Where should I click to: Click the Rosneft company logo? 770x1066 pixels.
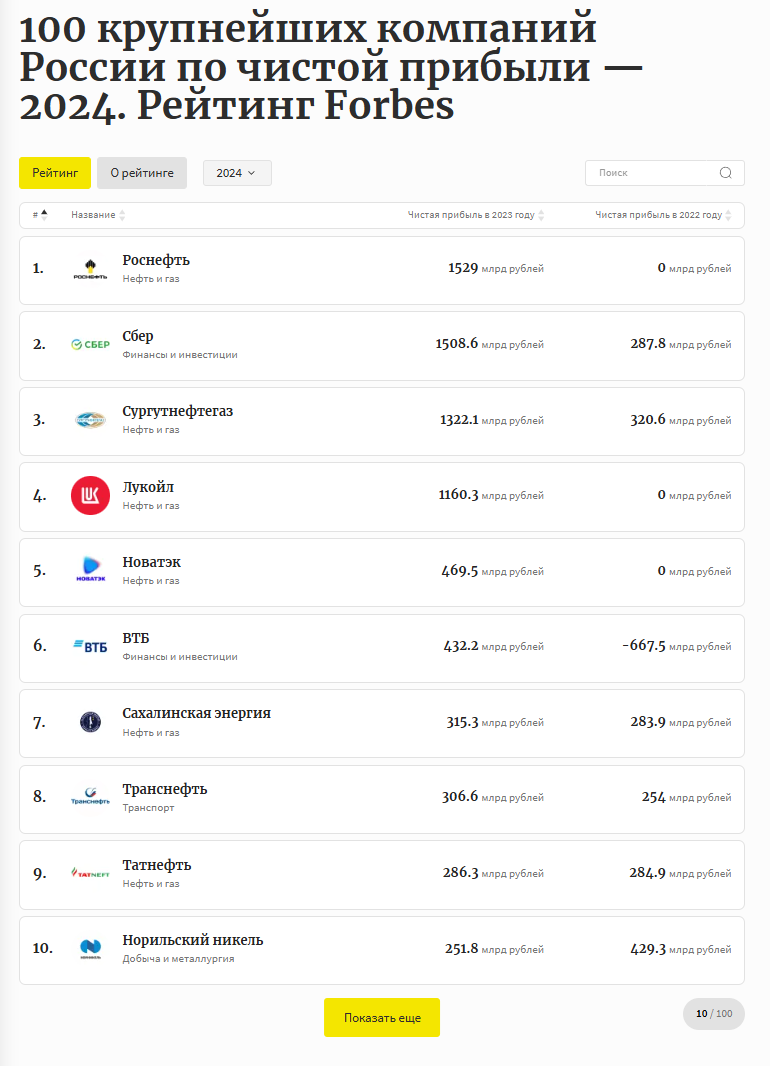pyautogui.click(x=90, y=269)
